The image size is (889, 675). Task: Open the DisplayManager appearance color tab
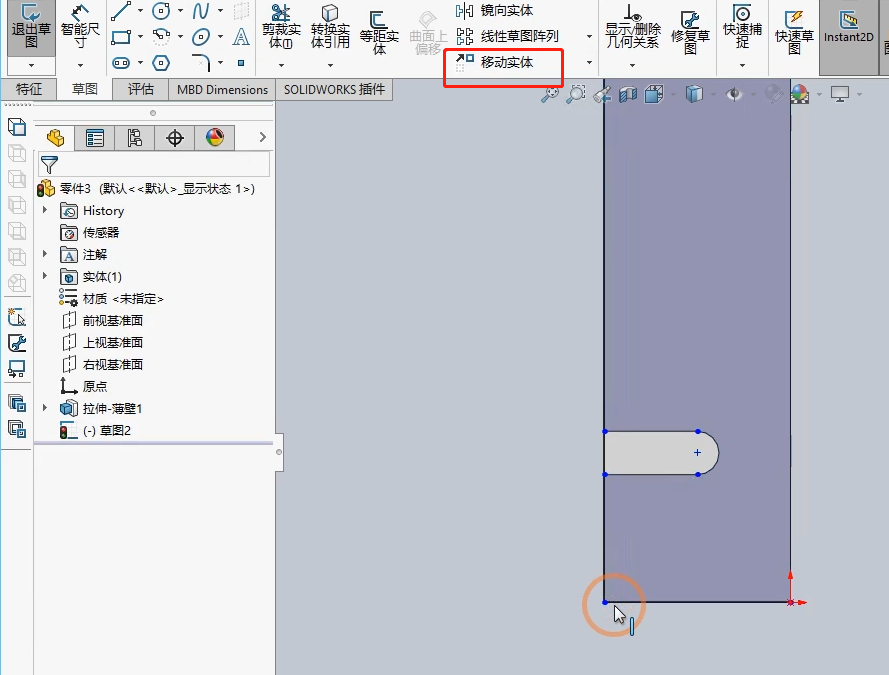tap(214, 138)
